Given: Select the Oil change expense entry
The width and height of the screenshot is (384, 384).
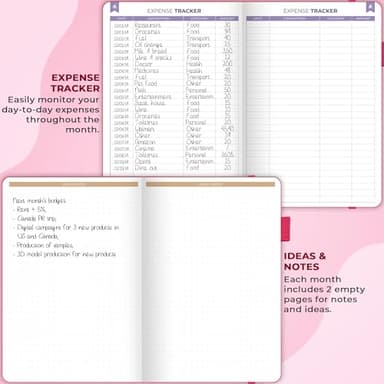Looking at the screenshot, I should tap(149, 45).
